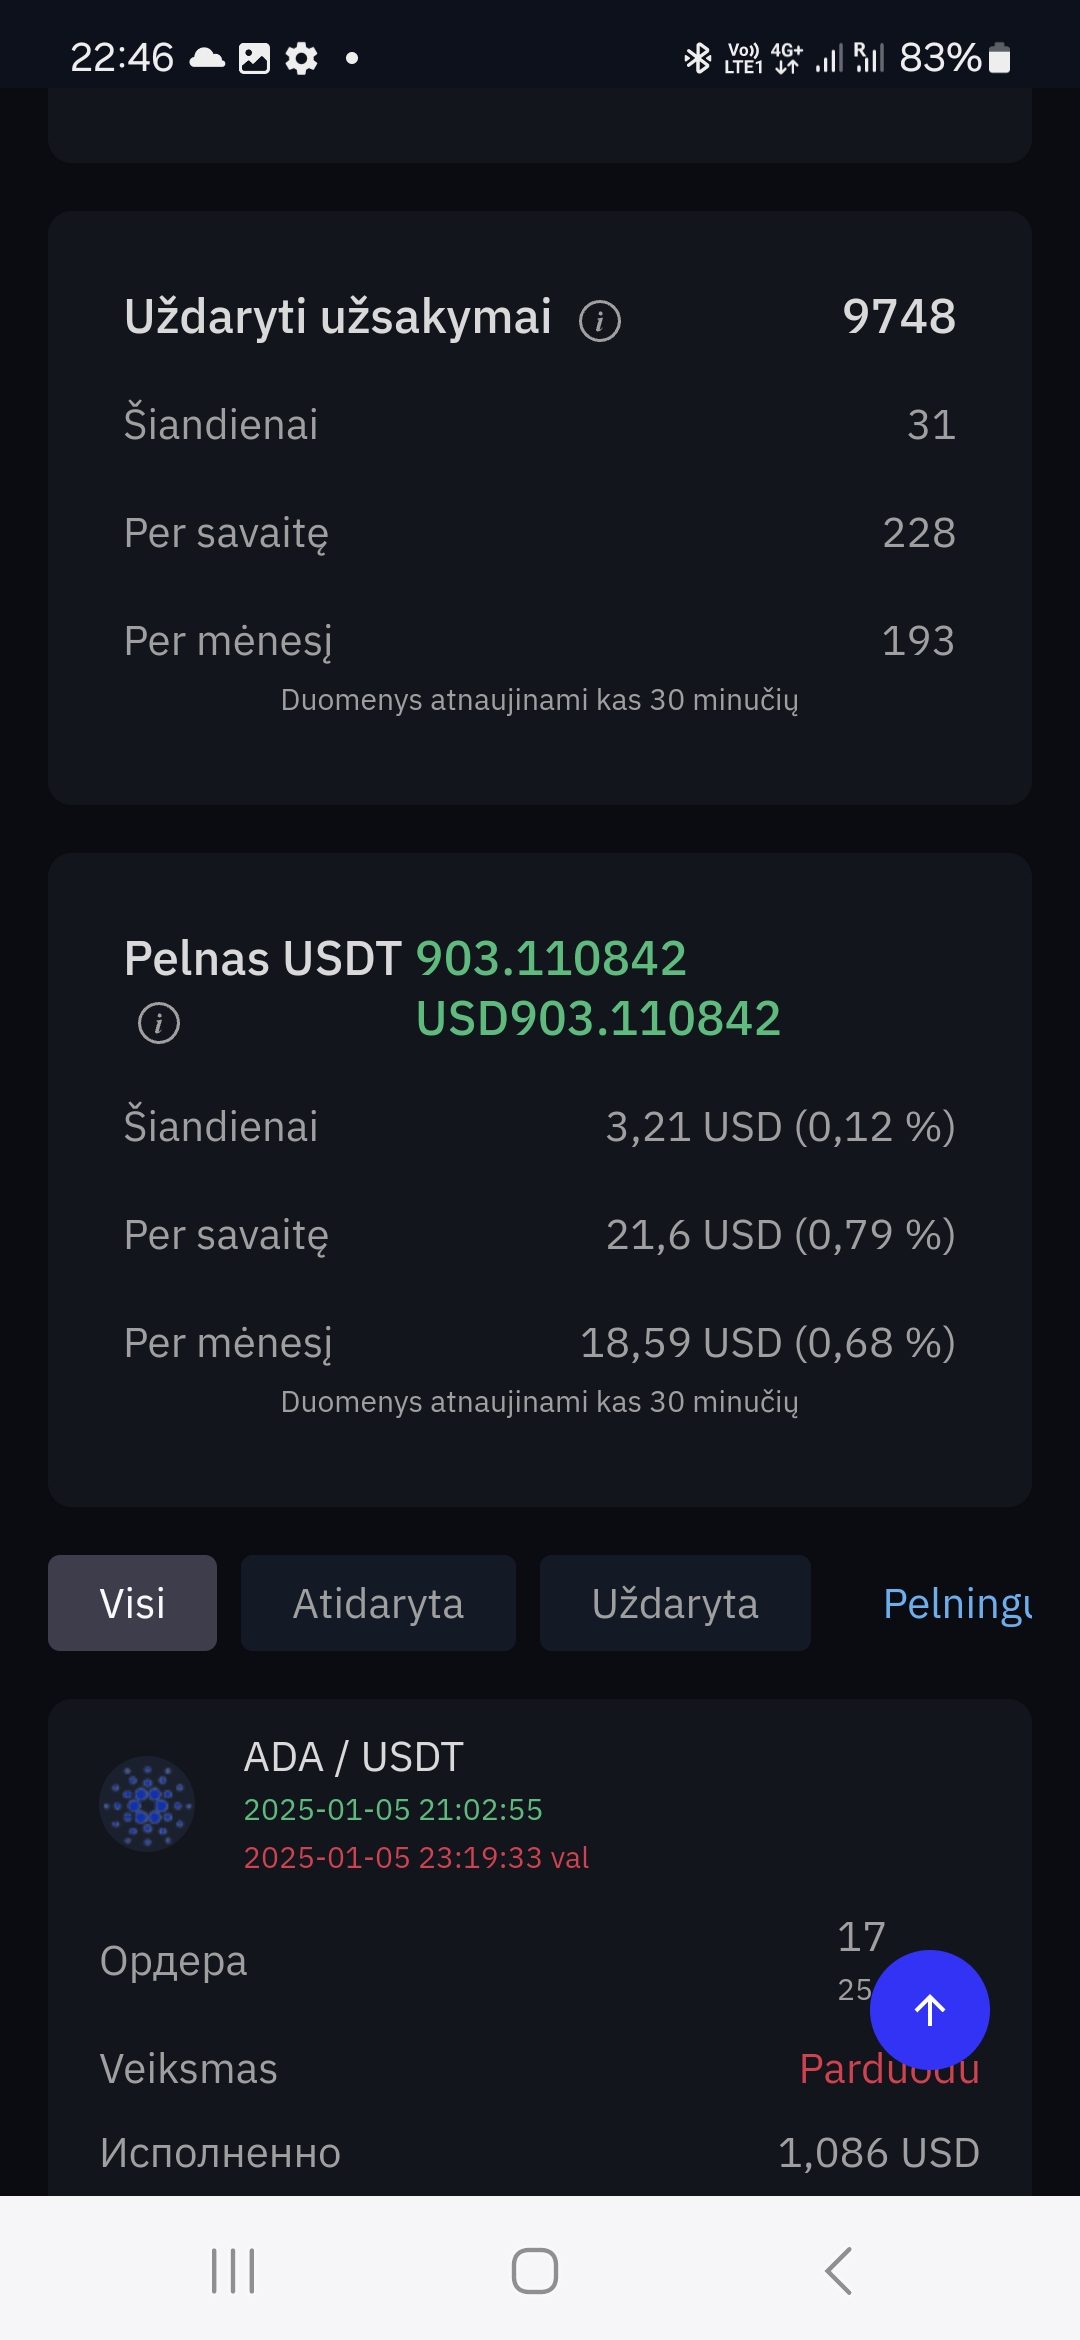
Task: Tap the total closed orders count 9748
Action: coord(899,316)
